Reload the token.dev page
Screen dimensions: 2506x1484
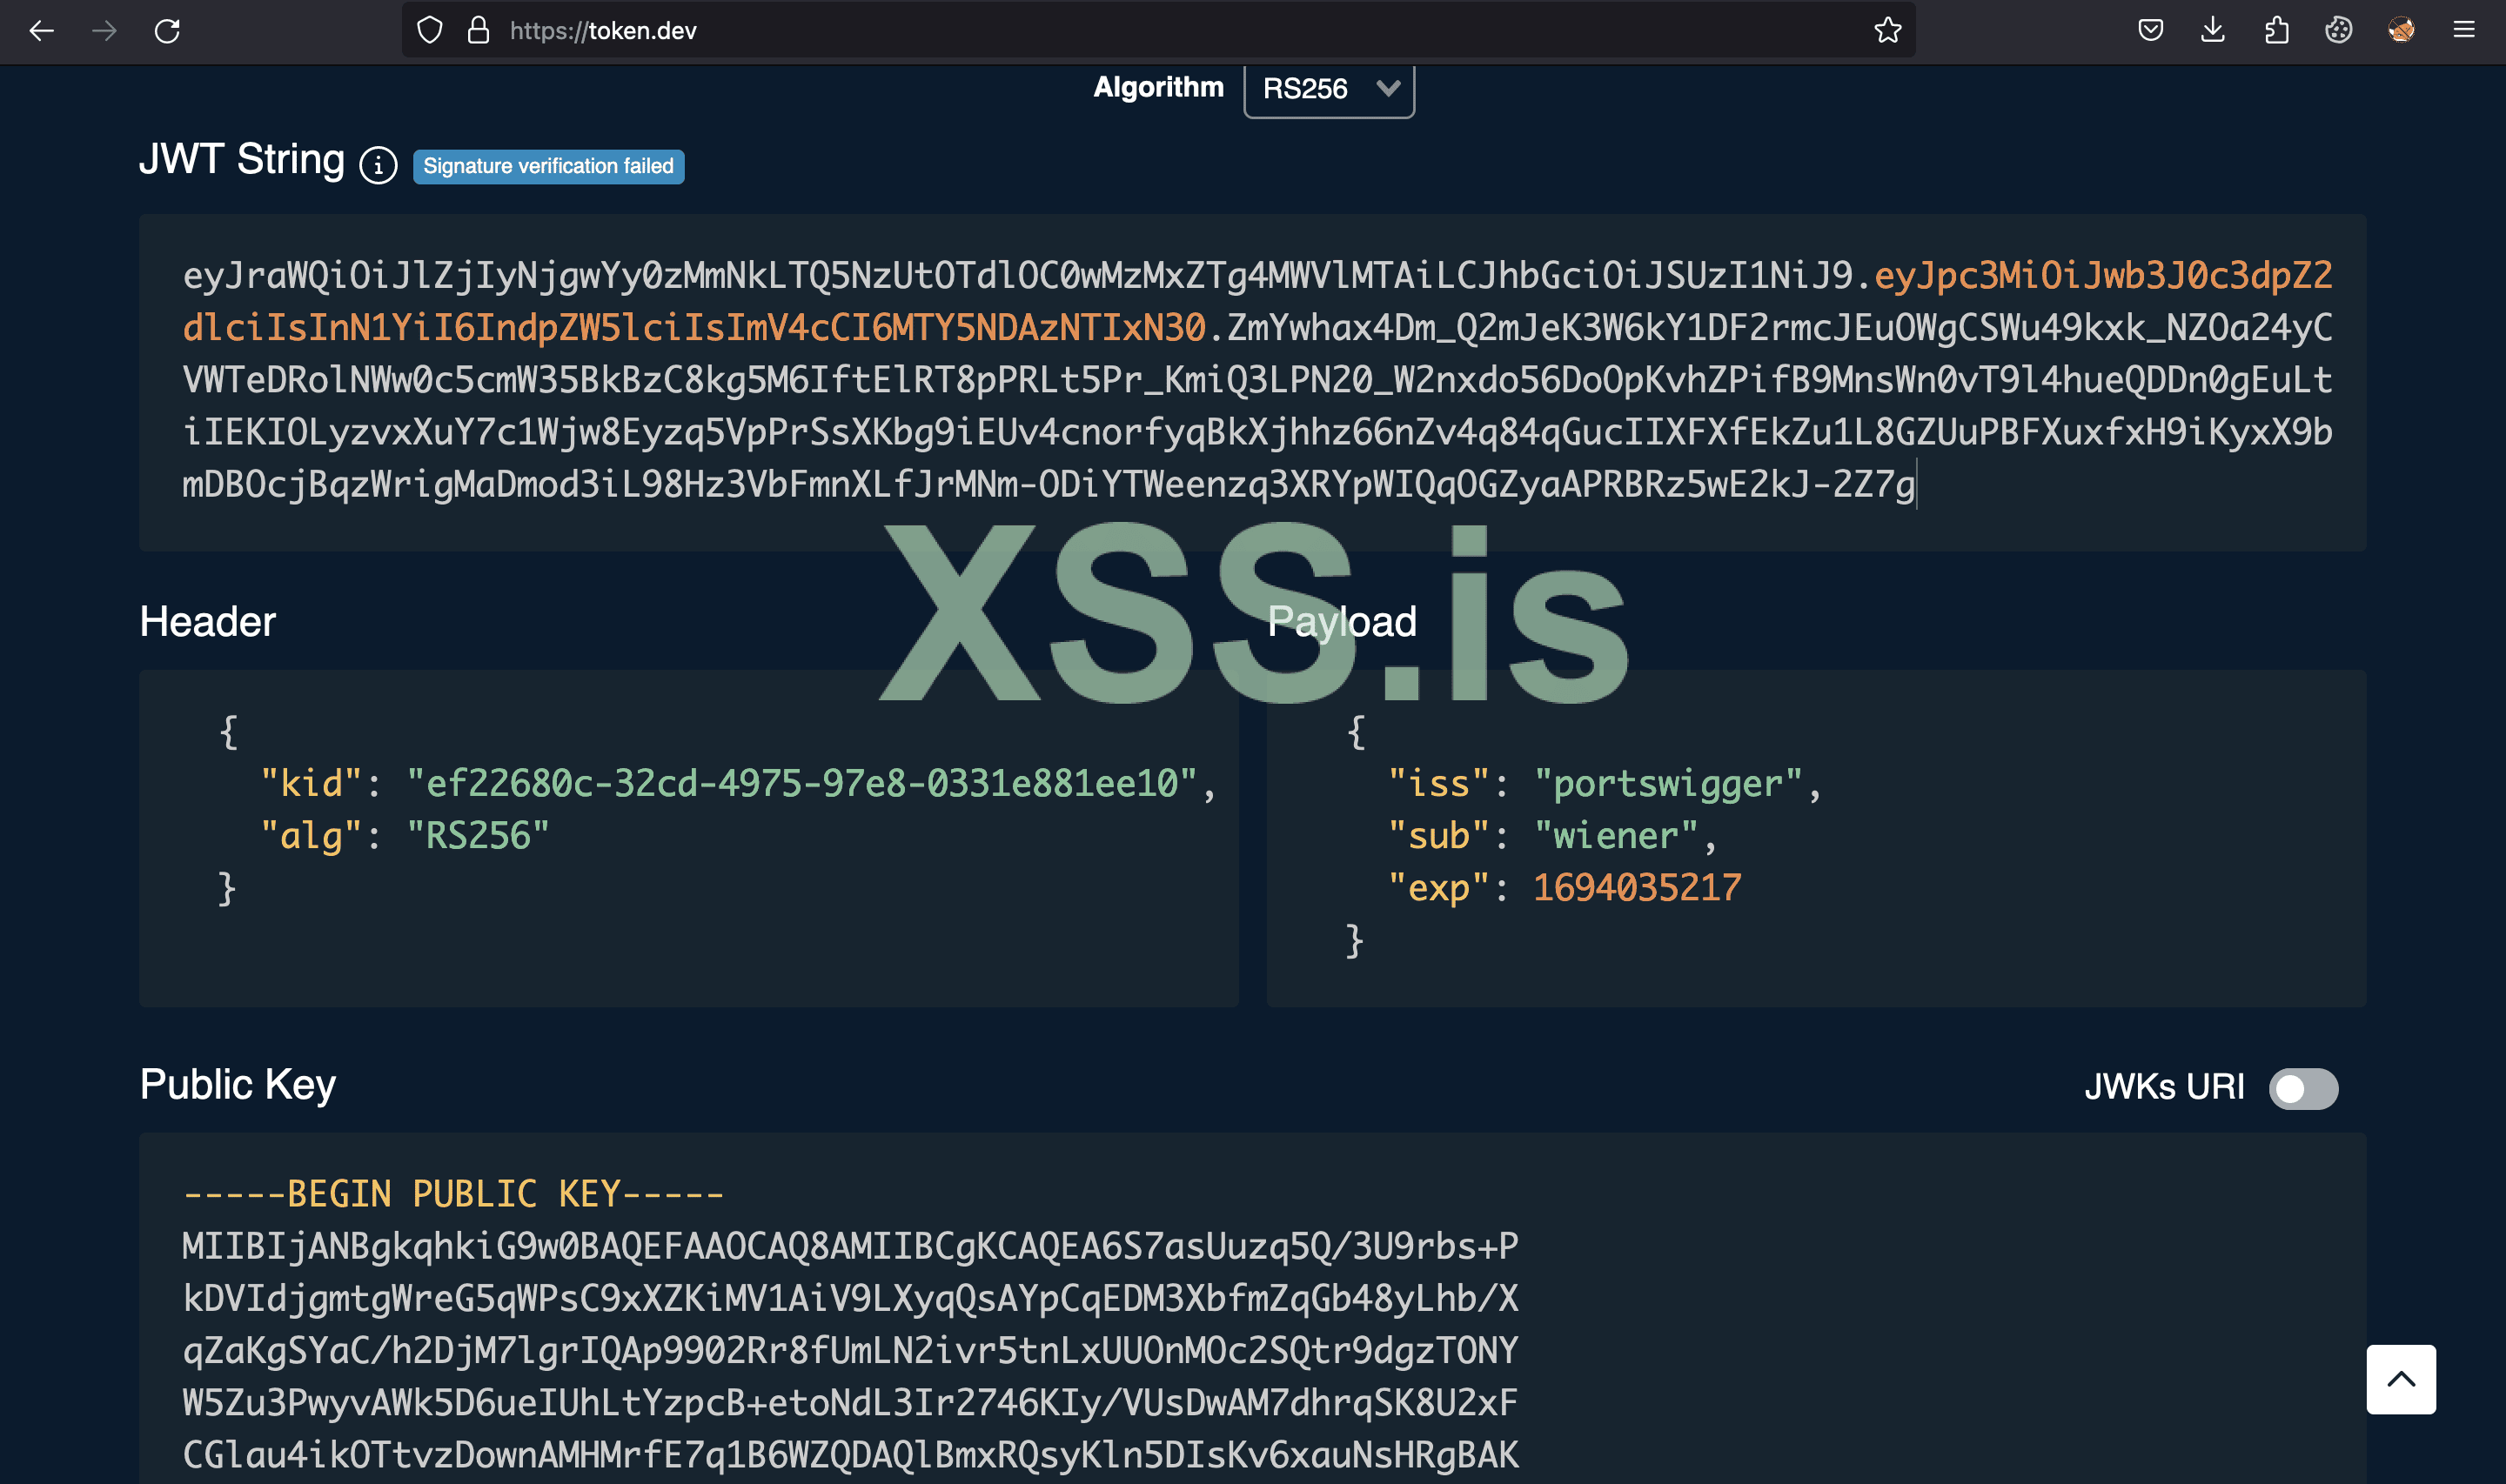[x=167, y=31]
